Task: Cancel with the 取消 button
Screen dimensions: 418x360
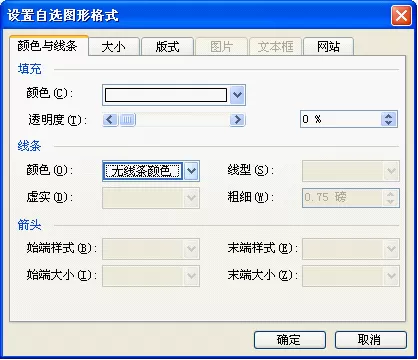Action: click(371, 340)
